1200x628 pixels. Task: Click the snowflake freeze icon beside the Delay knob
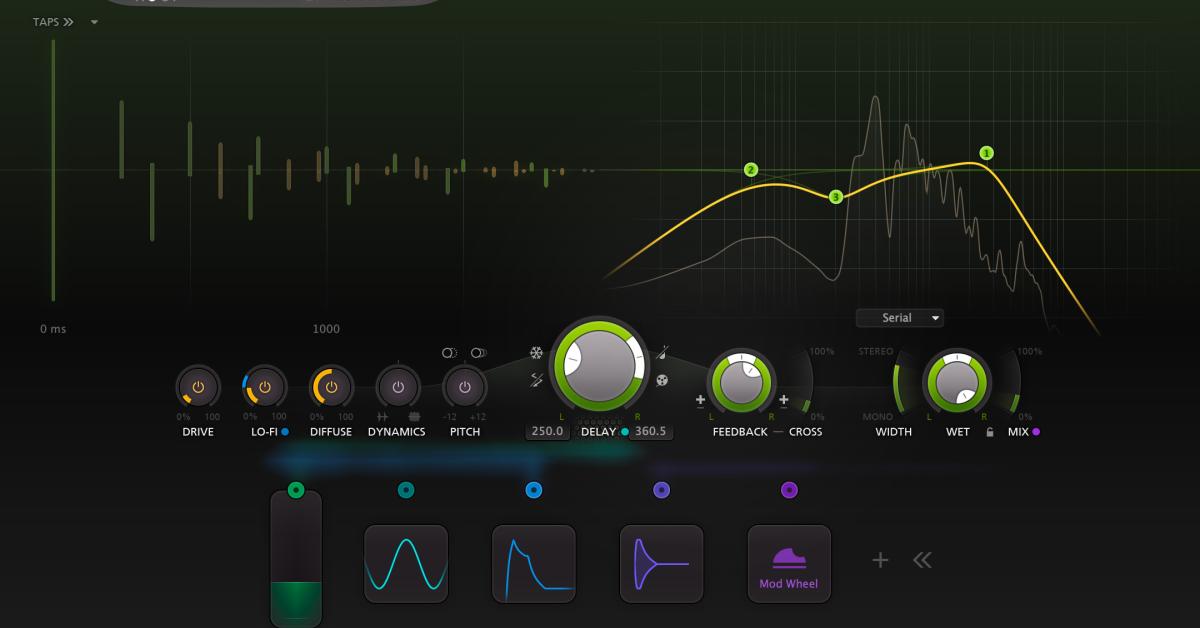click(x=536, y=352)
